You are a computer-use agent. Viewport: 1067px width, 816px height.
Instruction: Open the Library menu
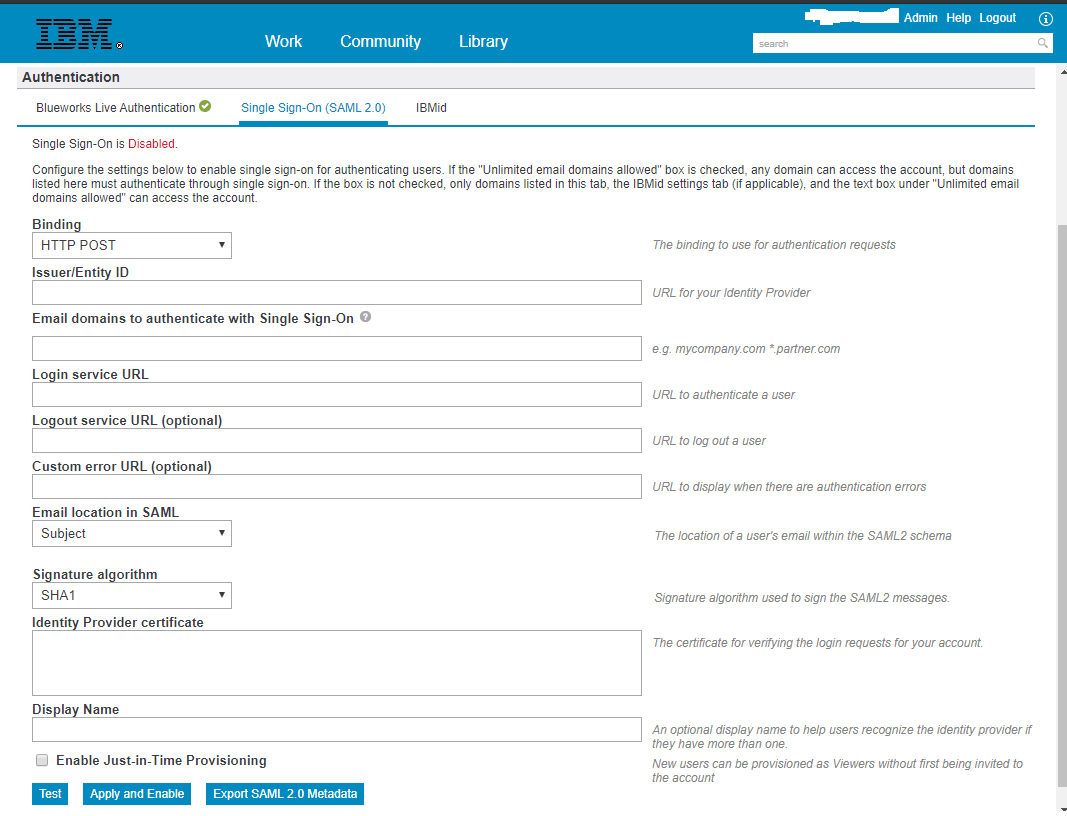click(x=483, y=42)
